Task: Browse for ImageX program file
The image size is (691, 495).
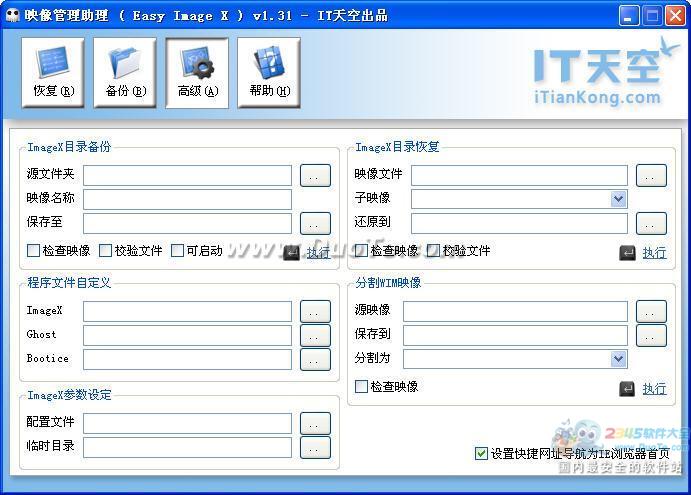Action: (315, 311)
